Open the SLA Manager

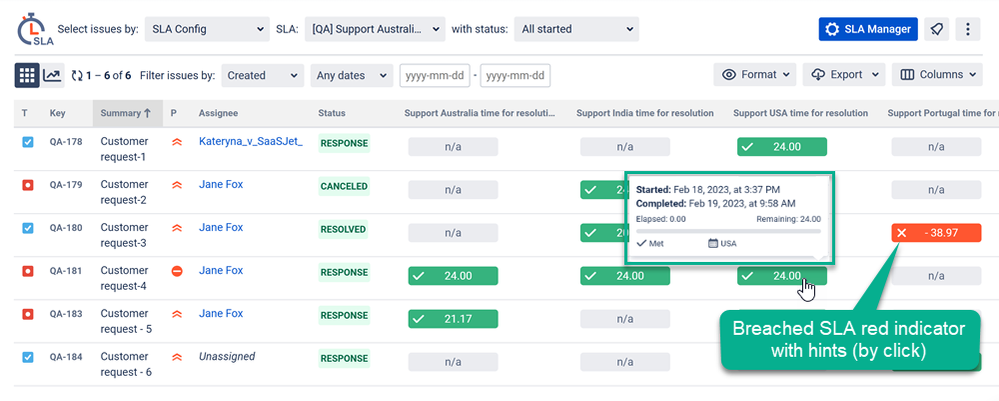point(868,29)
